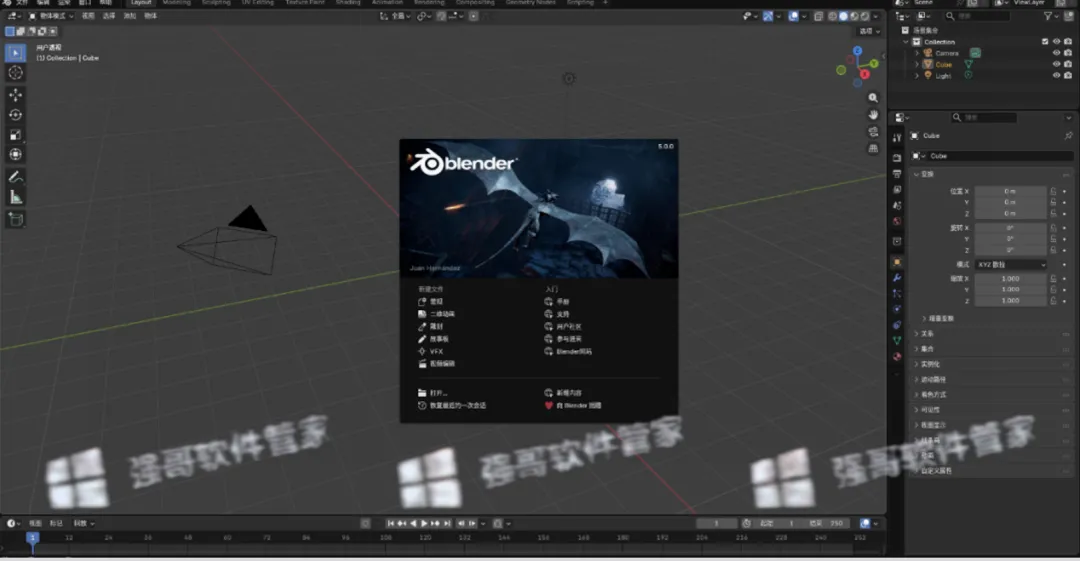
Task: Disable Cube rendering via camera icon
Action: pos(1068,64)
